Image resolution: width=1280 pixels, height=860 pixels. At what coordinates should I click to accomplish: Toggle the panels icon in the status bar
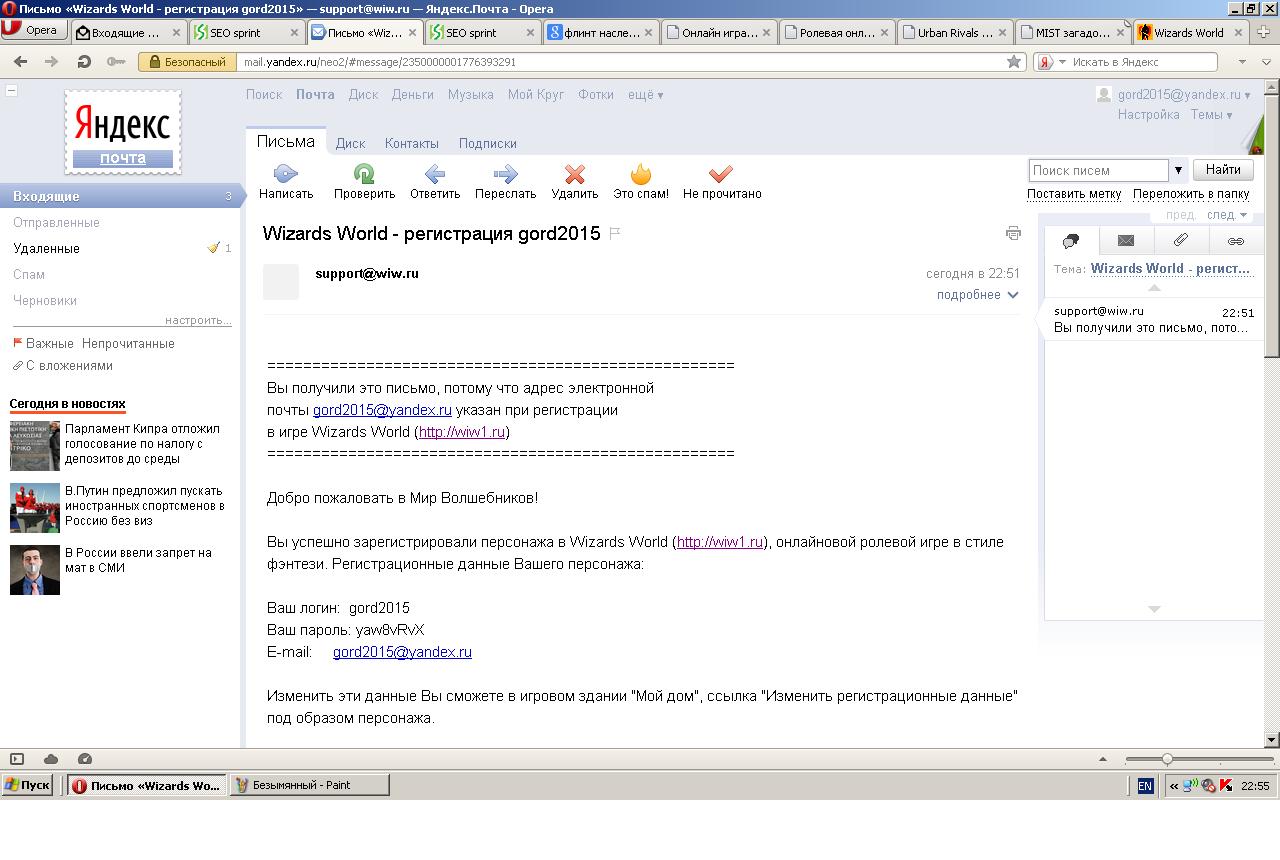17,759
